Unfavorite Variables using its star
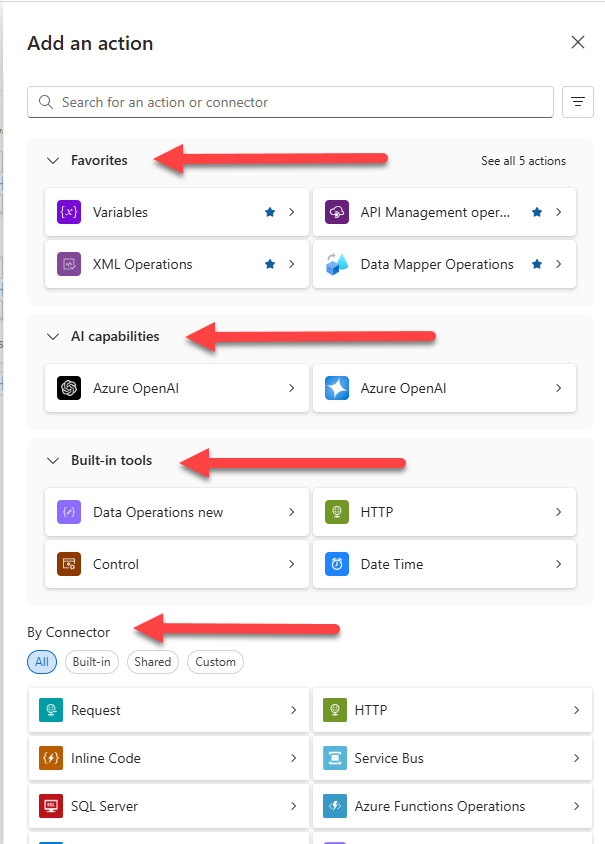The image size is (605, 844). pos(270,213)
